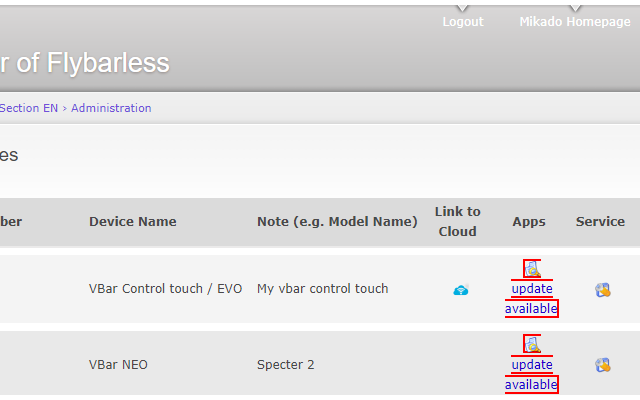Click service icon for VBar NEO
The image size is (640, 400).
click(603, 365)
